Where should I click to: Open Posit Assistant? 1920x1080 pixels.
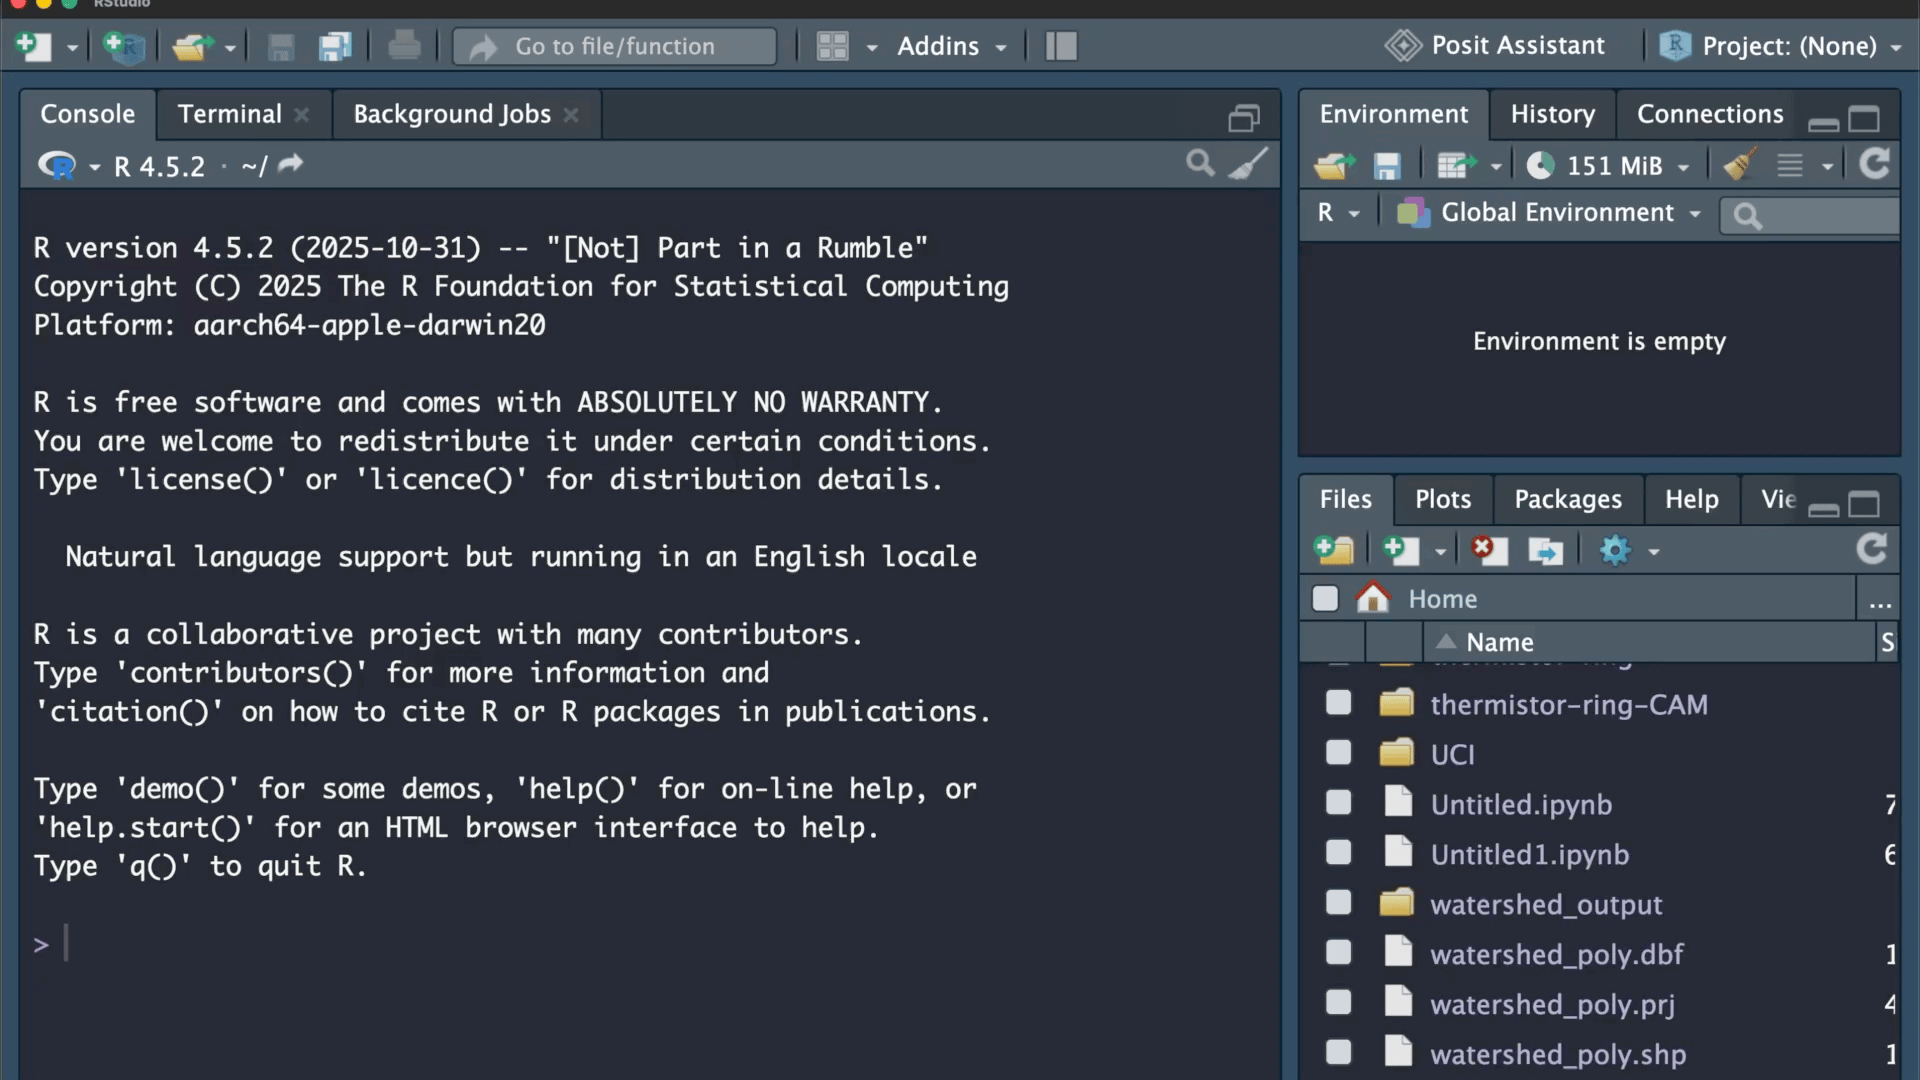point(1495,45)
